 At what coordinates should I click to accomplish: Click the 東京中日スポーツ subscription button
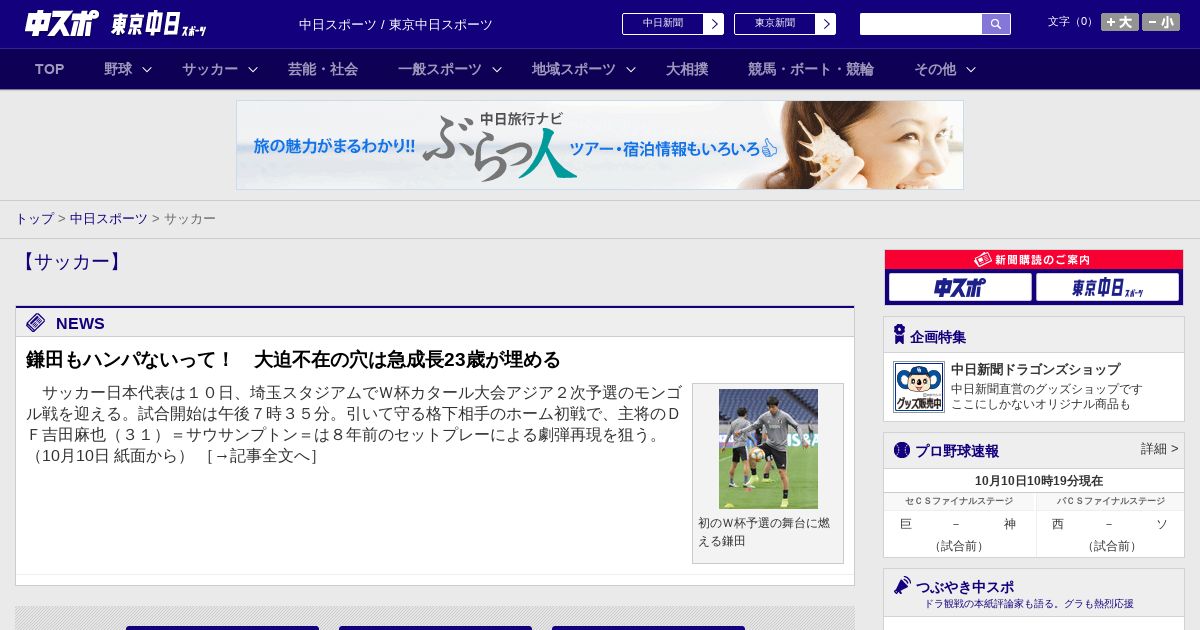coord(1107,287)
